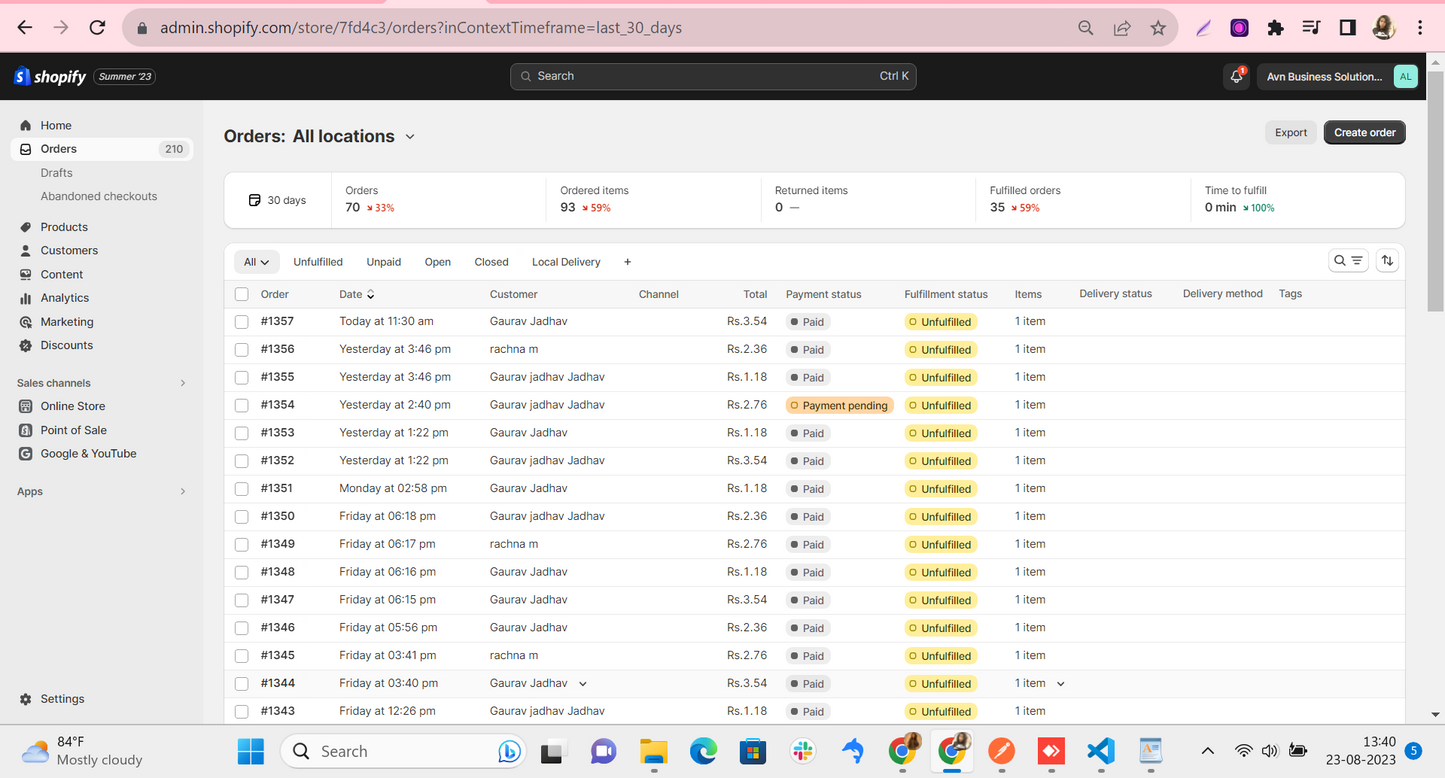This screenshot has height=778, width=1445.
Task: Launch Visual Studio Code from taskbar
Action: [x=1100, y=751]
